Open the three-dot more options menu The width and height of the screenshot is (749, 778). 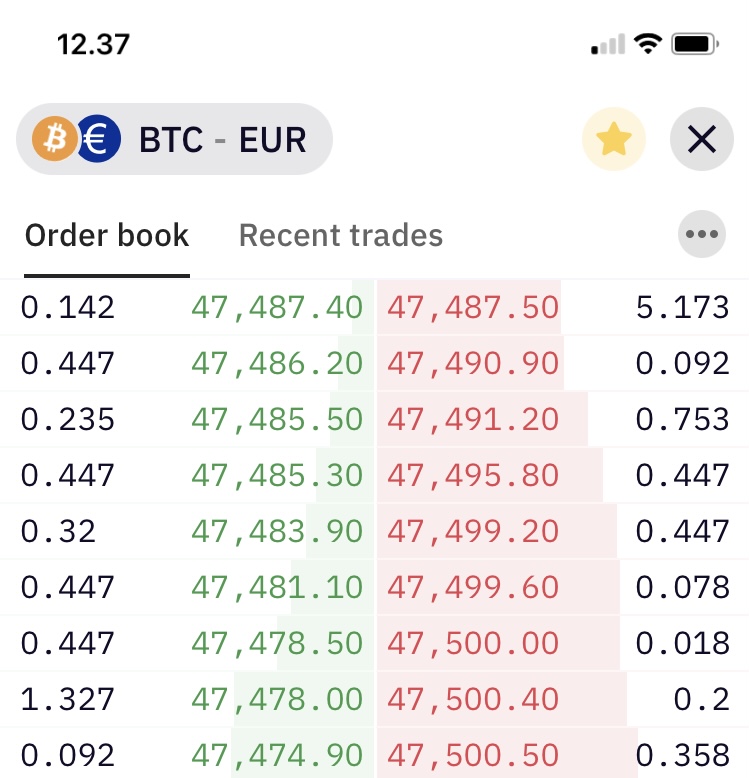702,234
